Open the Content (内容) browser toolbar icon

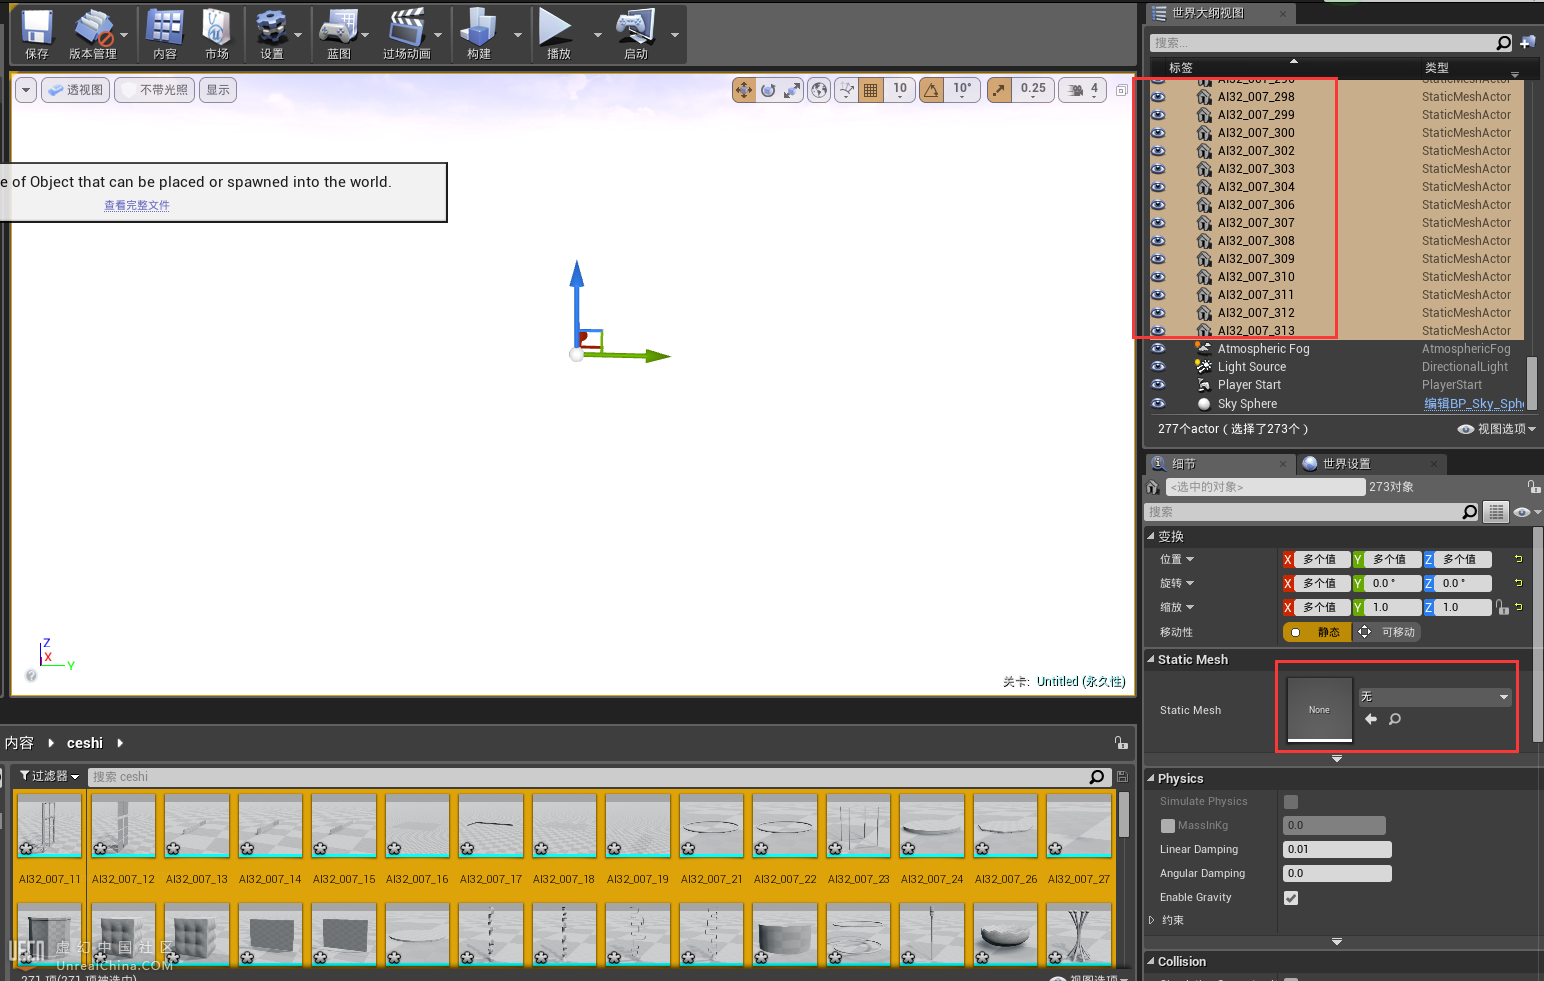pos(165,34)
